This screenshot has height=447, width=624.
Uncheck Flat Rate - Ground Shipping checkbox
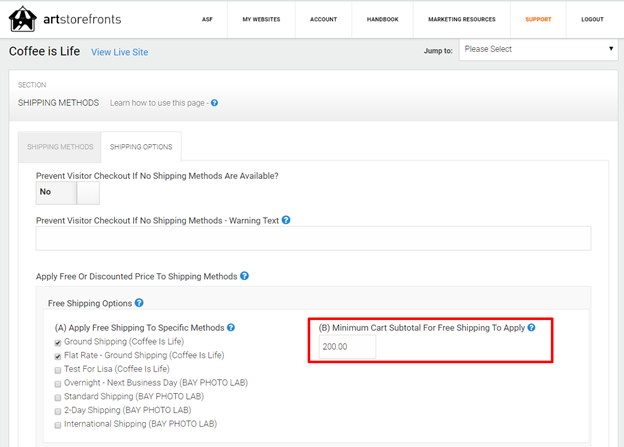coord(57,355)
